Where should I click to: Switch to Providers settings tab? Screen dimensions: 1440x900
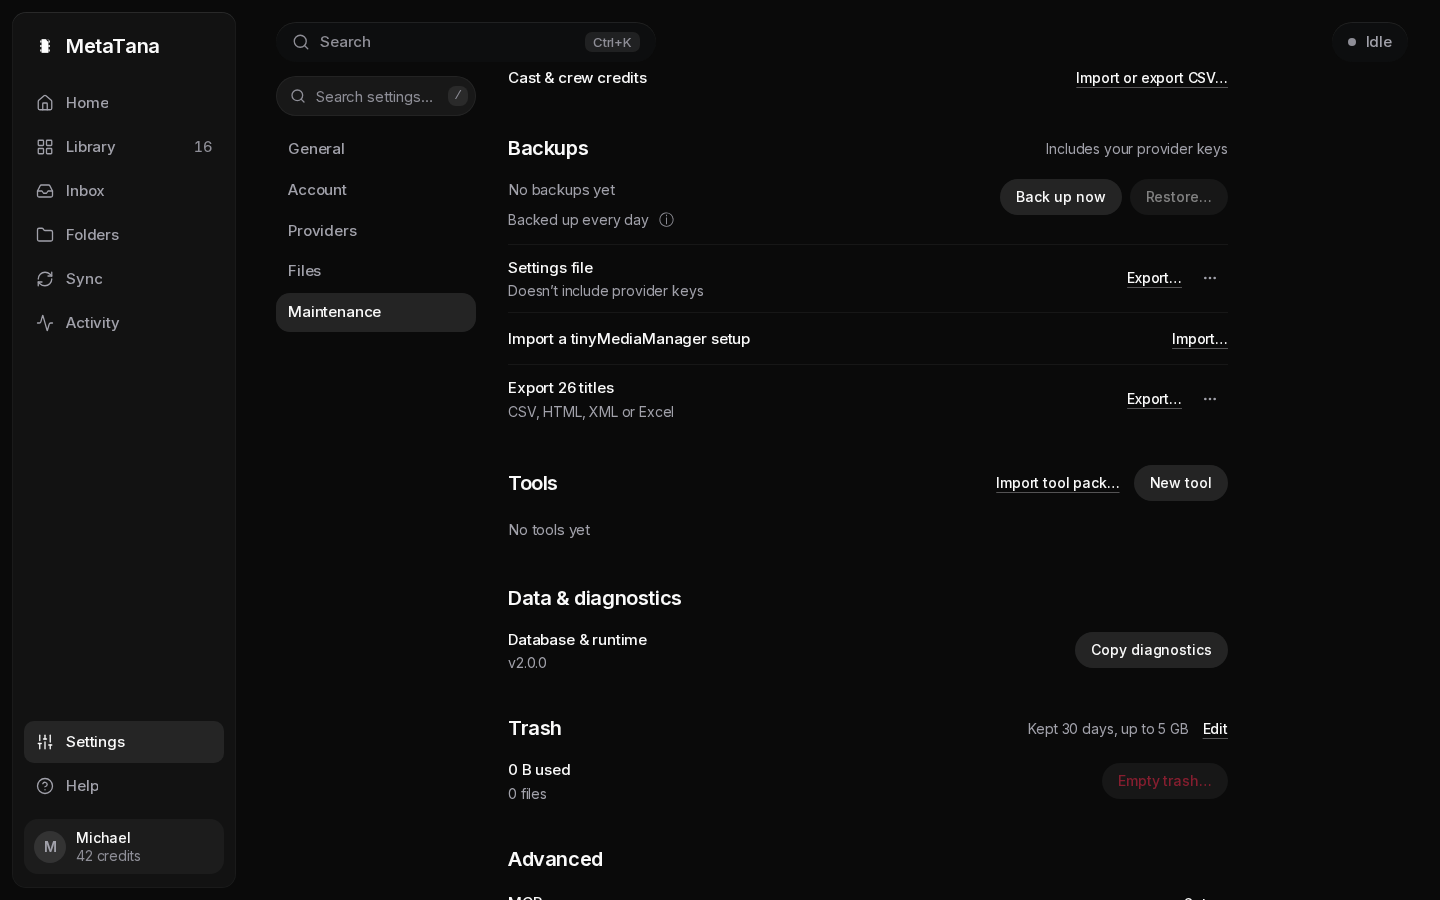click(x=376, y=231)
